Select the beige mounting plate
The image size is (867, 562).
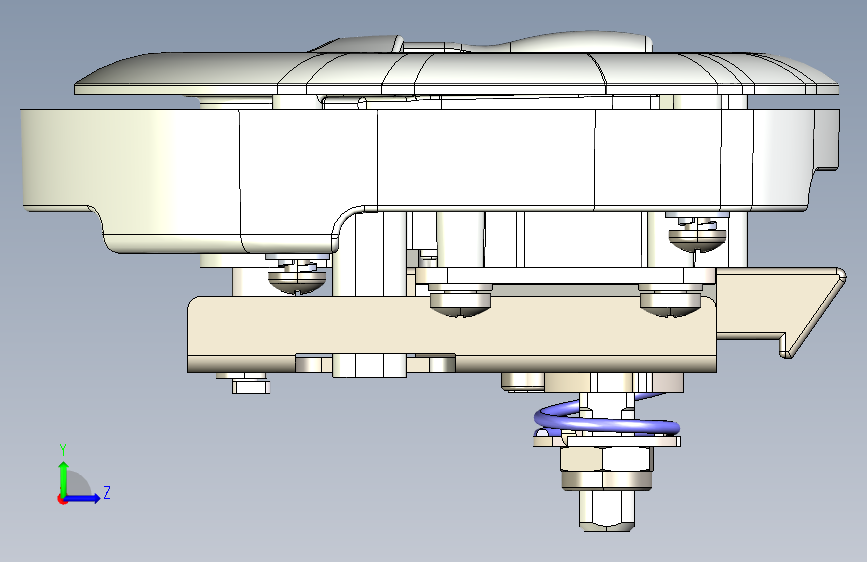[452, 334]
